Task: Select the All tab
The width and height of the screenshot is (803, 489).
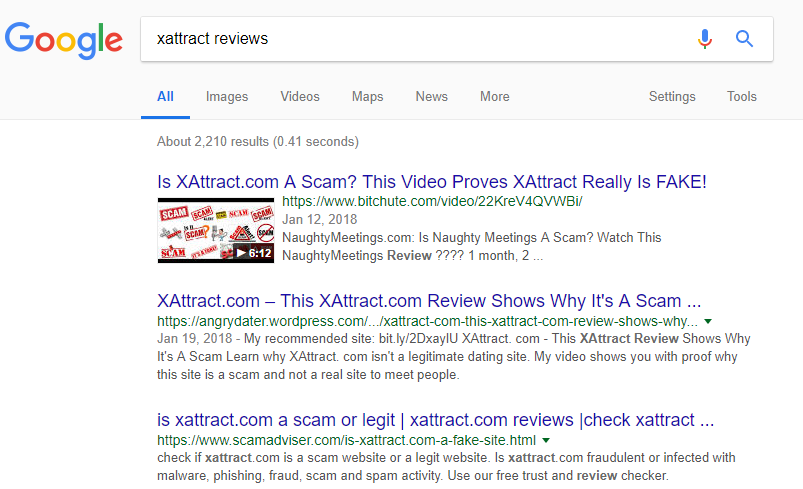Action: (x=165, y=96)
